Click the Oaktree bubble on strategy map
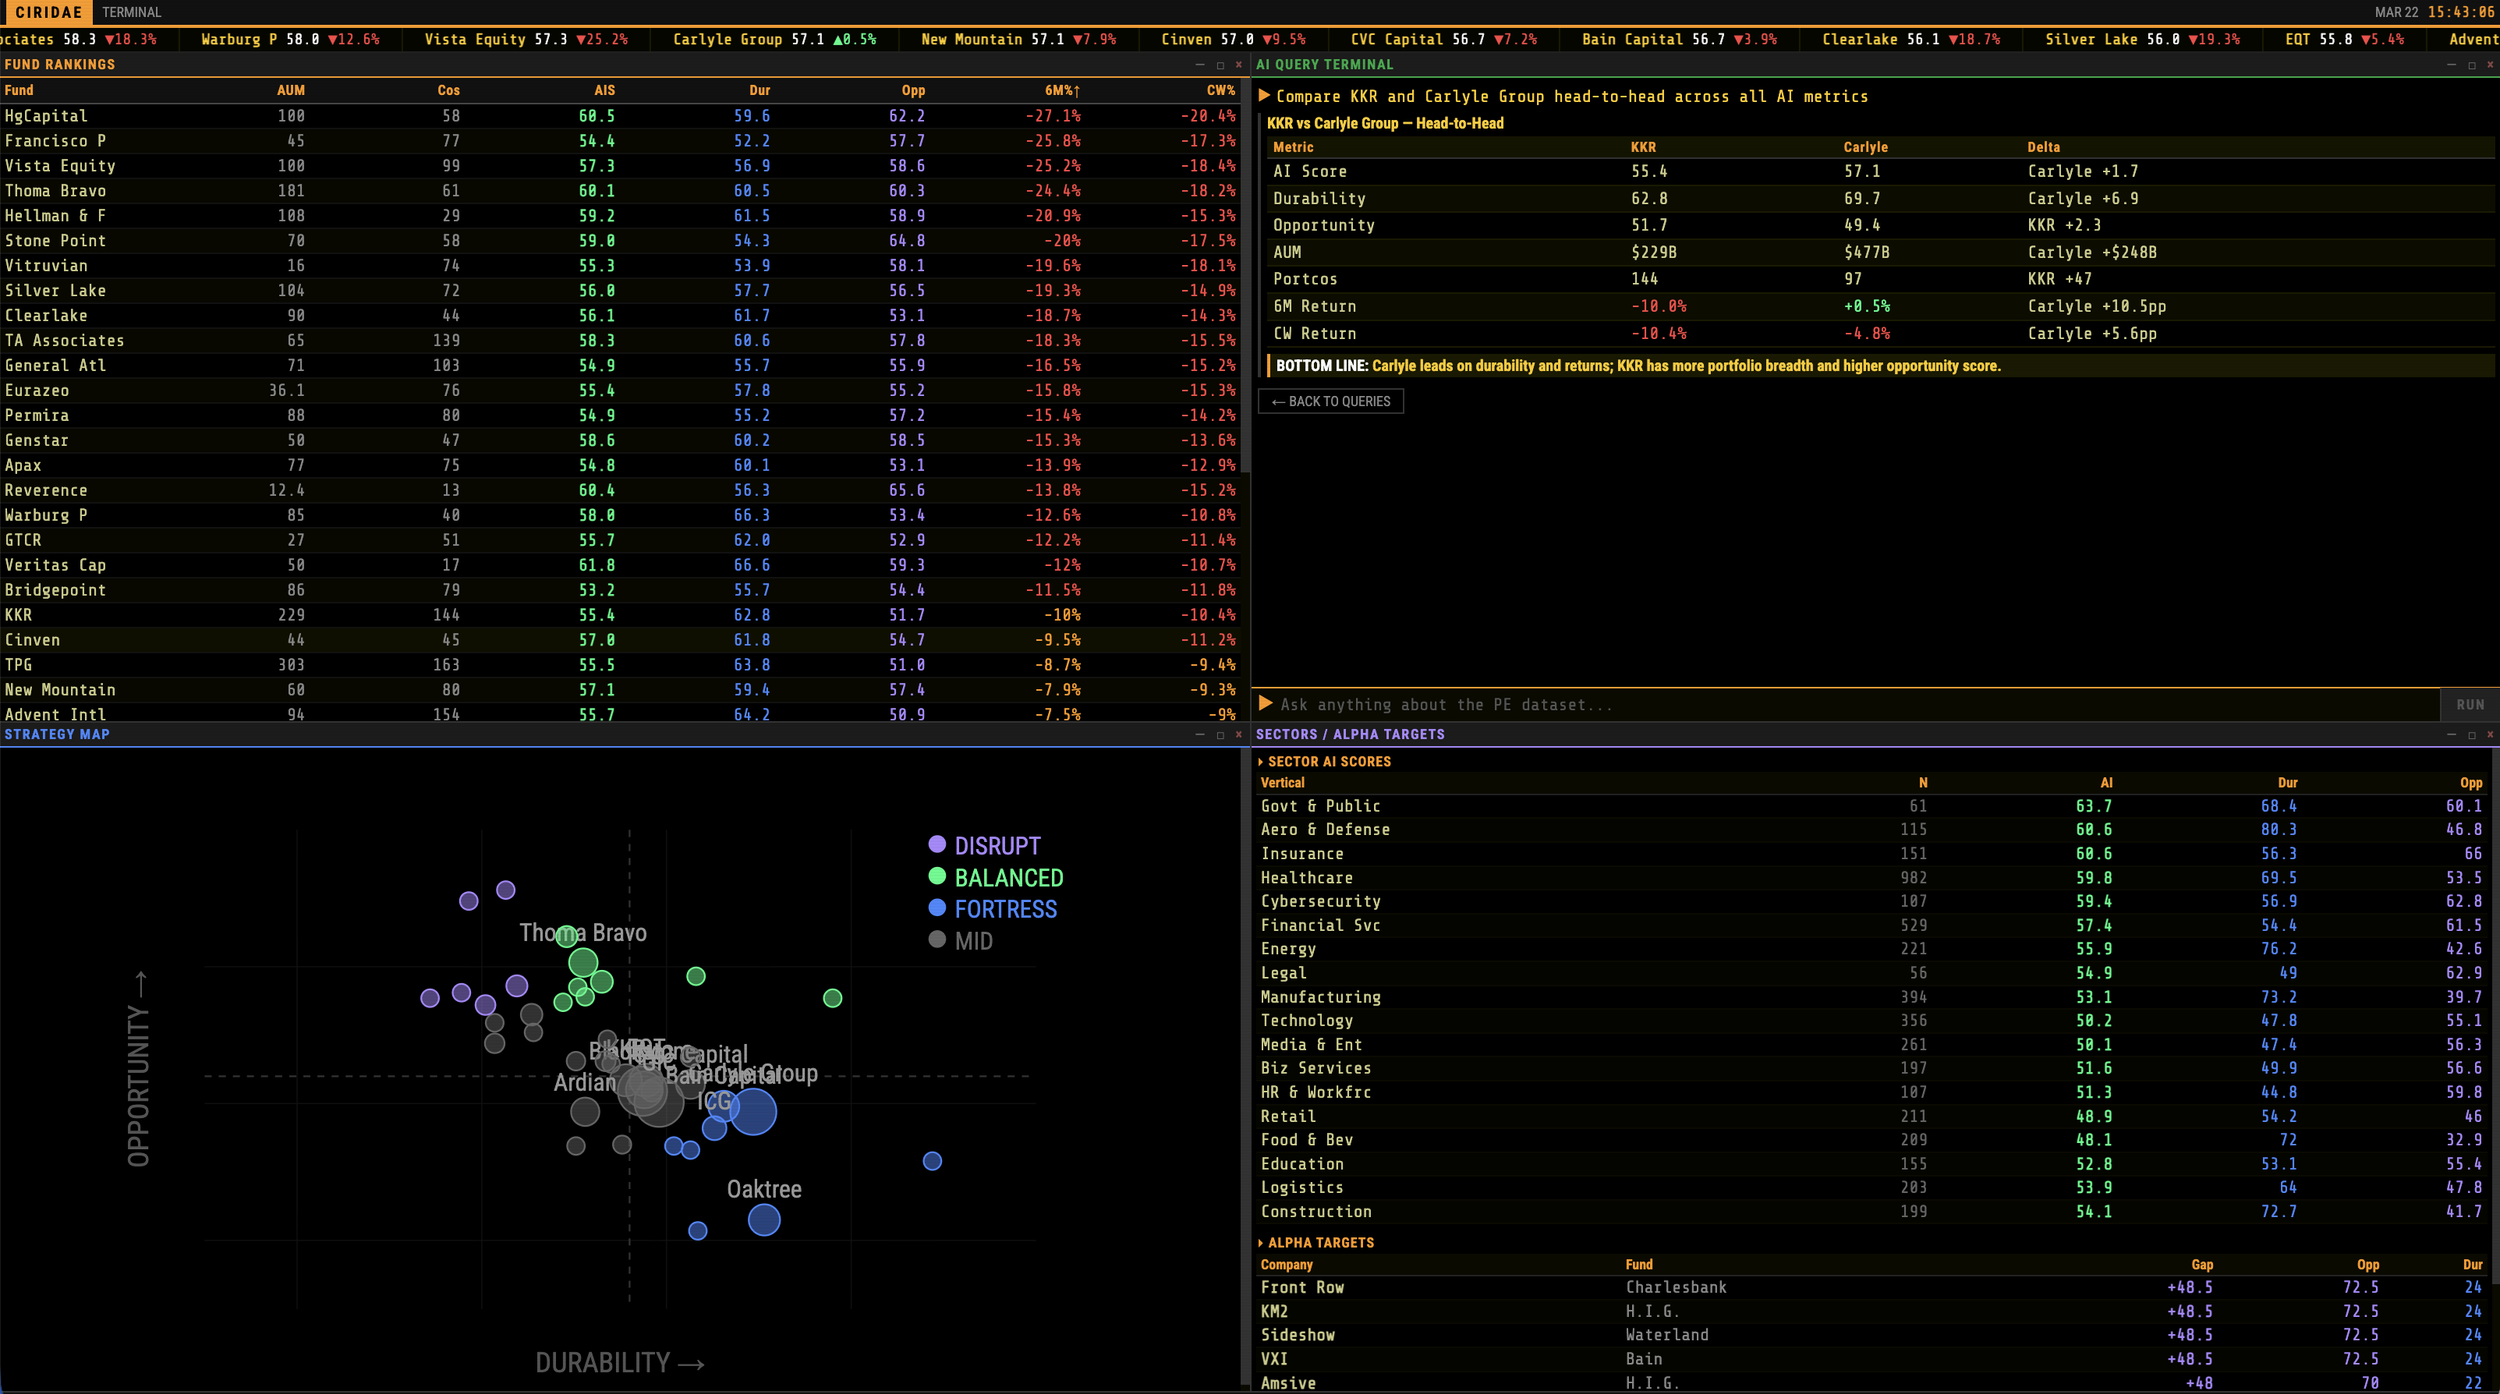Screen dimensions: 2500x1394 [764, 1220]
